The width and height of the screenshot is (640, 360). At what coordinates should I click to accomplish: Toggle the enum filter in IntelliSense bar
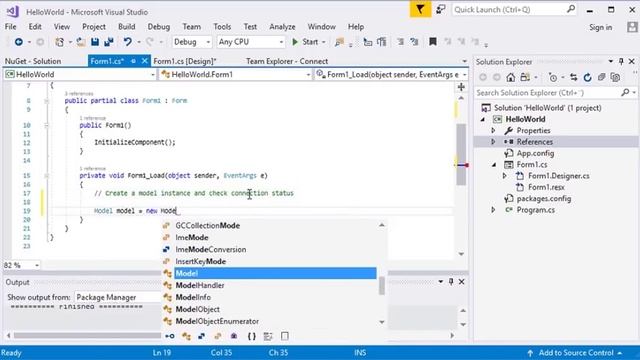(218, 336)
